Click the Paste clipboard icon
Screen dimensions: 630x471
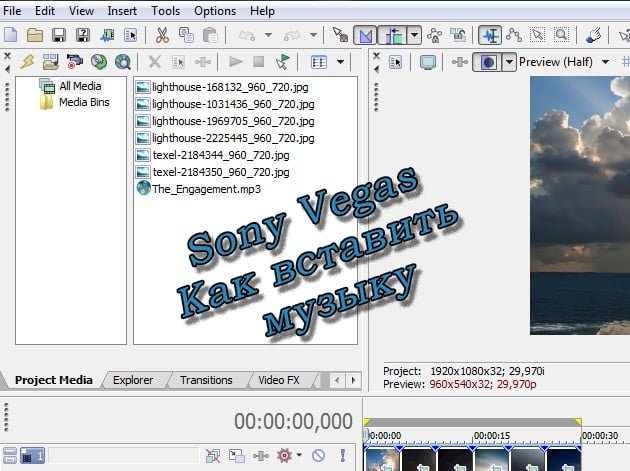210,35
